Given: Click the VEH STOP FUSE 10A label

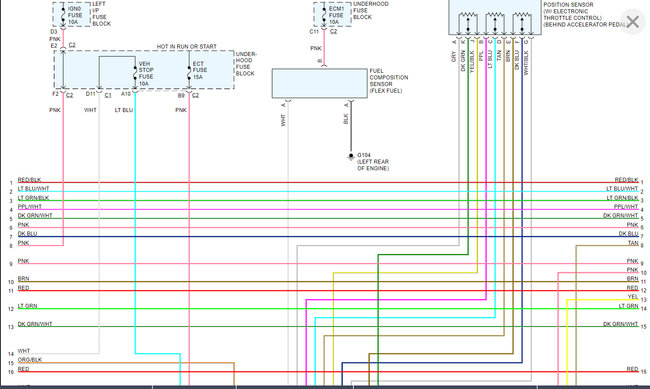Looking at the screenshot, I should coord(146,73).
